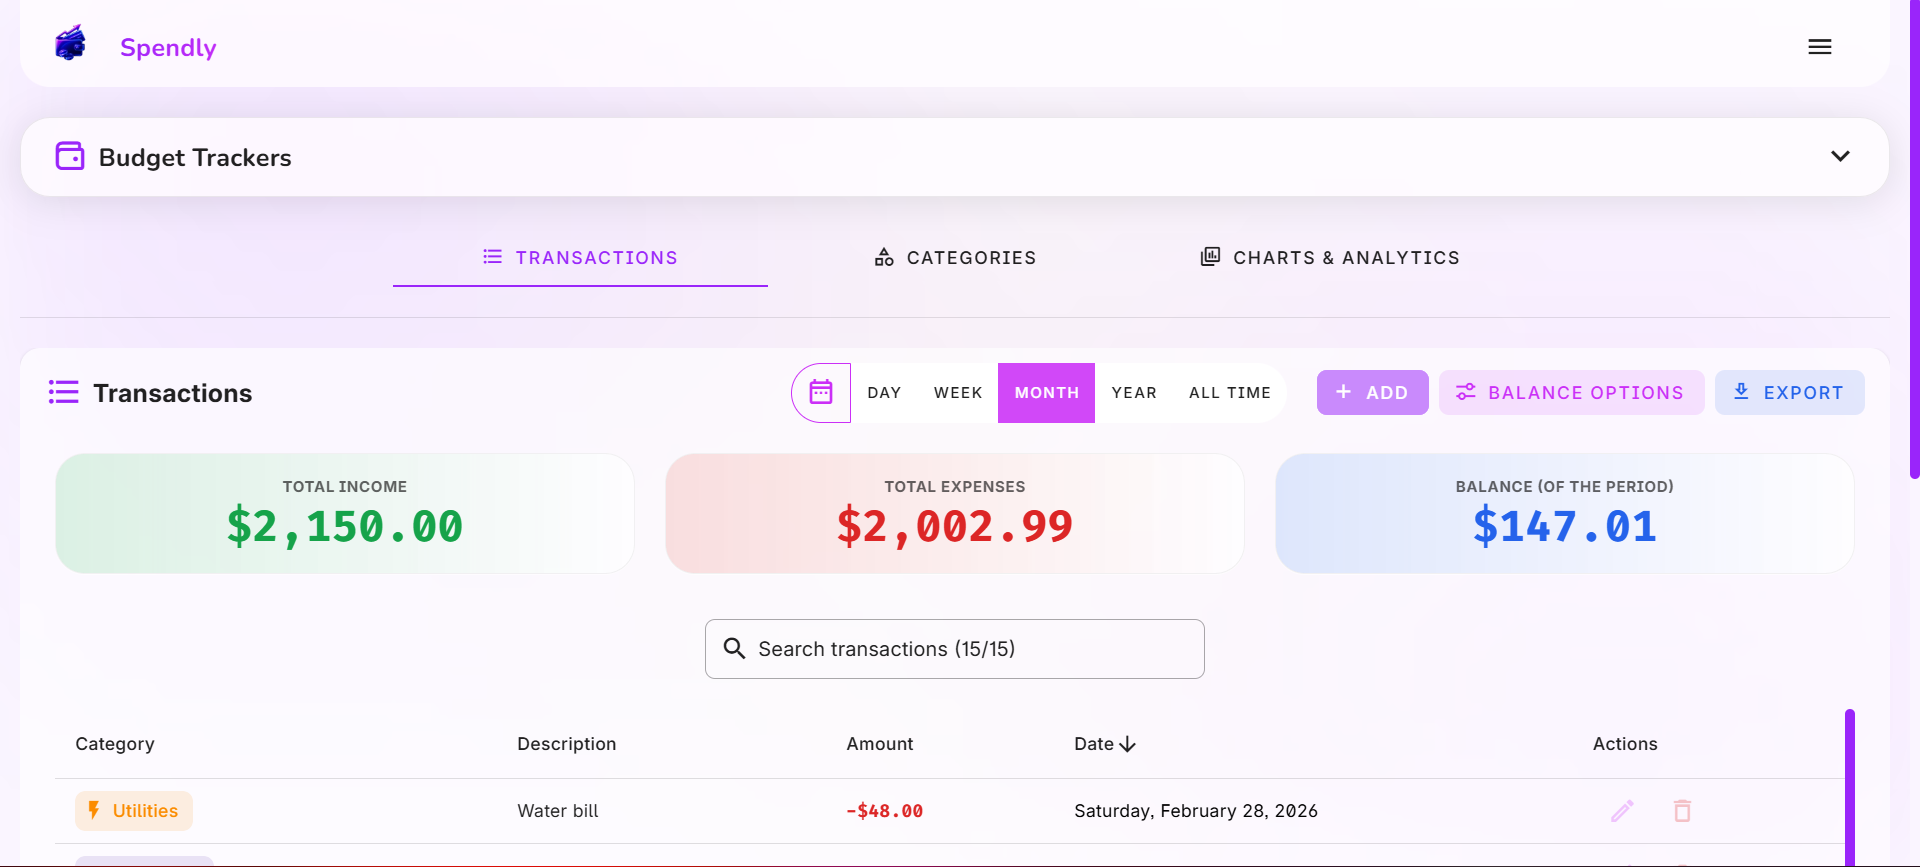This screenshot has height=867, width=1920.
Task: Click the Category column header
Action: coord(115,744)
